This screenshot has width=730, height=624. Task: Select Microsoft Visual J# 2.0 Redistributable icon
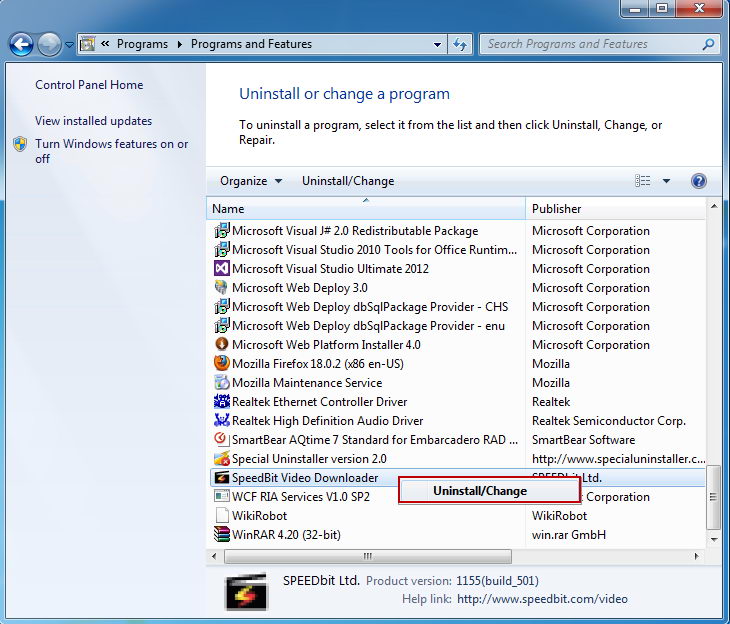(222, 231)
